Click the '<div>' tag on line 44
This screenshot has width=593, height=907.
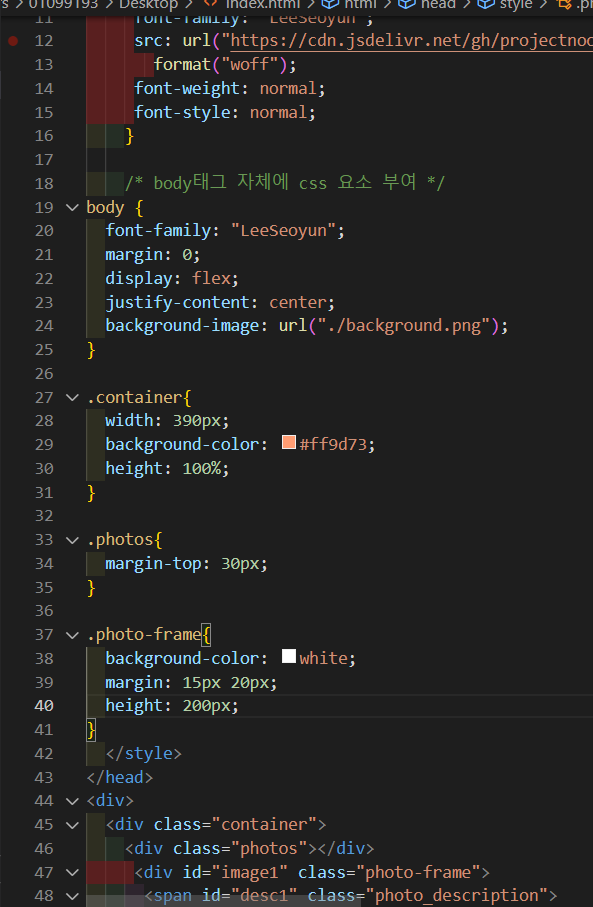tap(110, 801)
